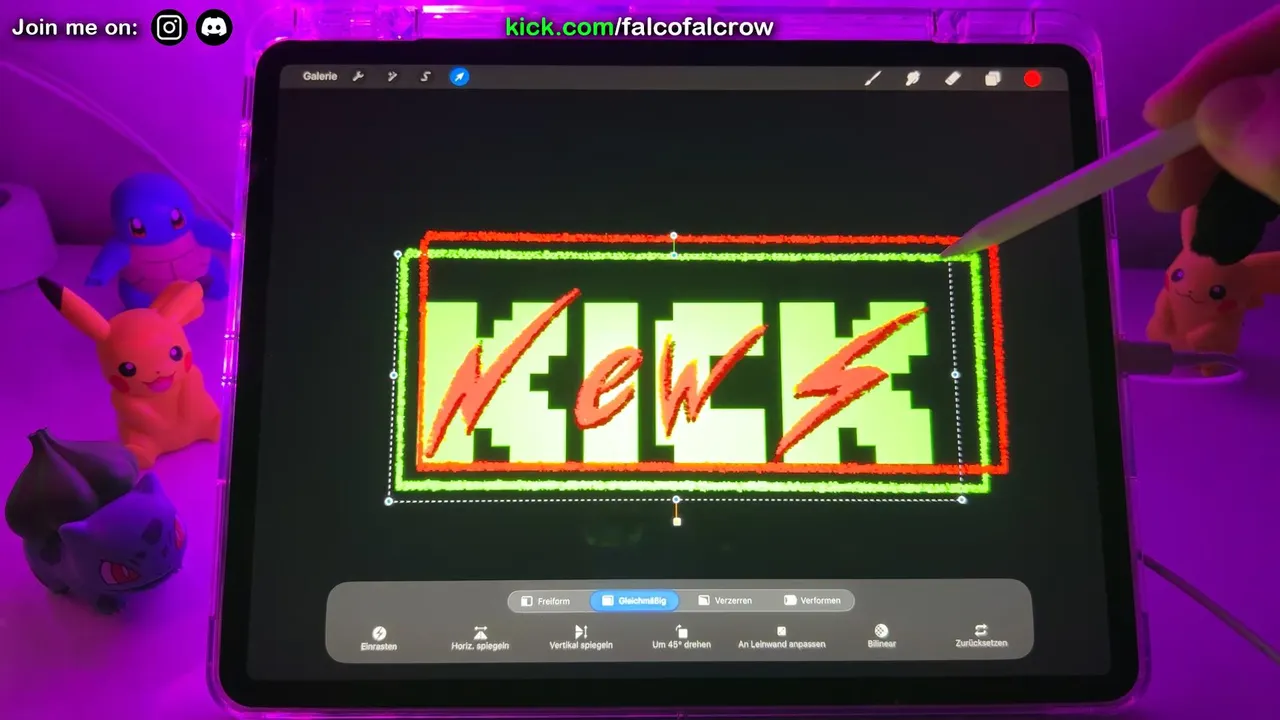Click Um 45° drehen

pos(681,638)
